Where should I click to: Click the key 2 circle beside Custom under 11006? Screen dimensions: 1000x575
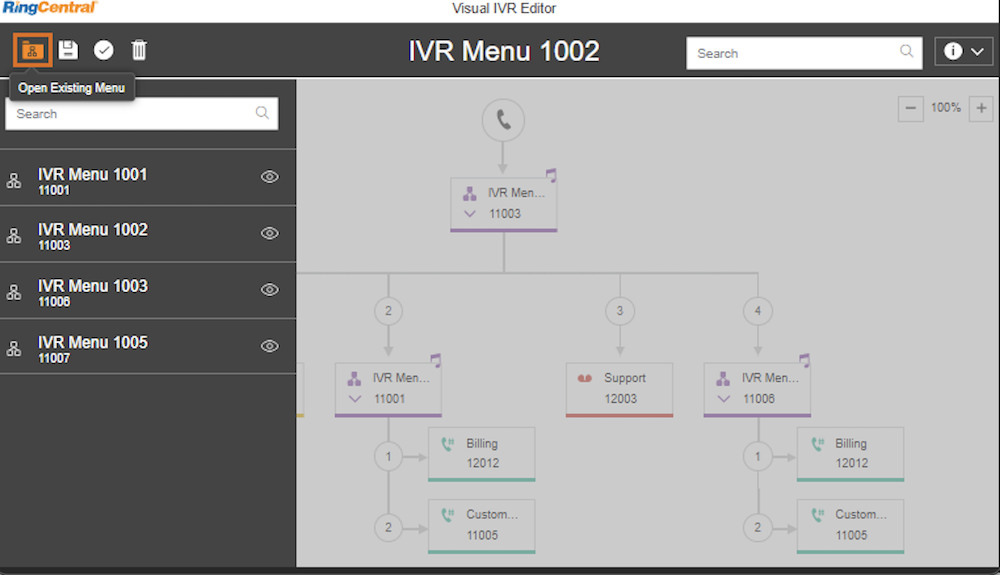[x=758, y=528]
